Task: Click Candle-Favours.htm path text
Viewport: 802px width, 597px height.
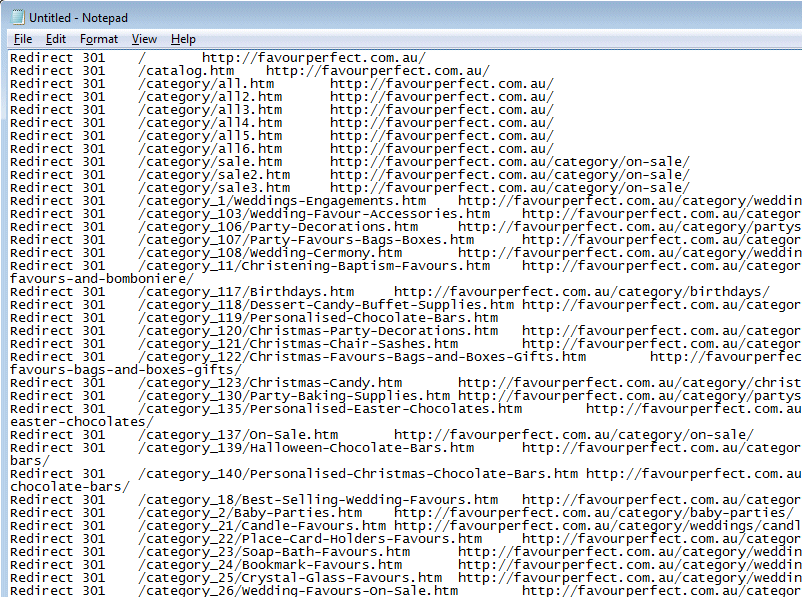Action: (314, 526)
